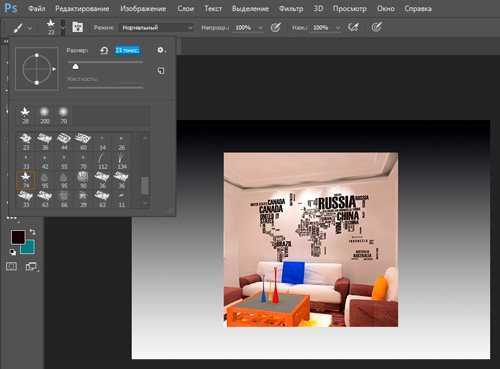The height and width of the screenshot is (369, 500).
Task: Swap foreground and background colors
Action: pyautogui.click(x=33, y=231)
